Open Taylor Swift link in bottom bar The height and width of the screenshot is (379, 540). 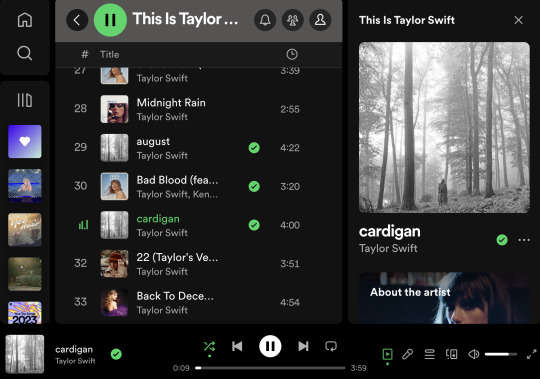pyautogui.click(x=75, y=361)
